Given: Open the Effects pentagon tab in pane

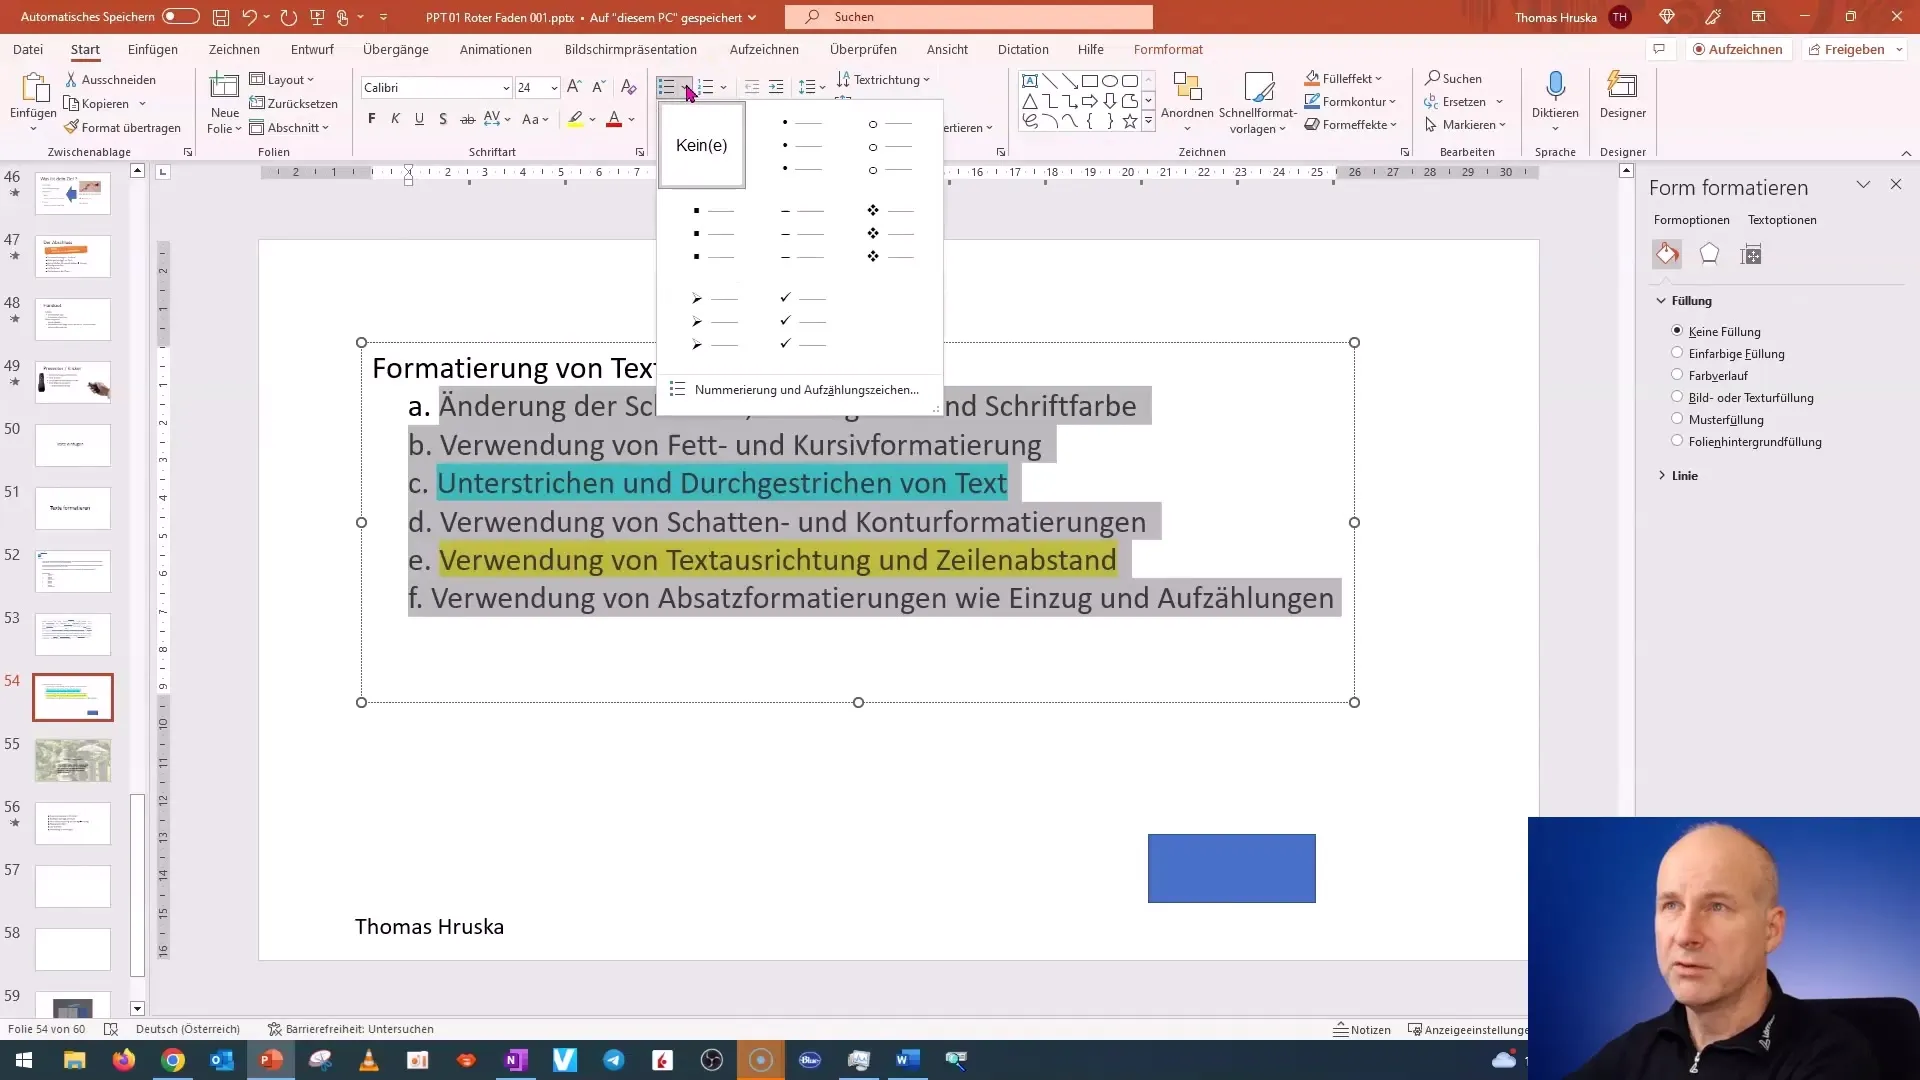Looking at the screenshot, I should [1709, 254].
